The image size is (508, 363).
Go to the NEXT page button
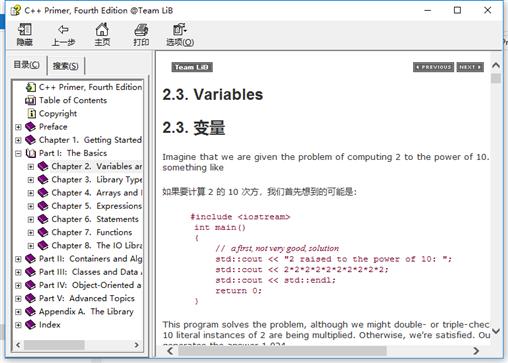click(x=470, y=67)
